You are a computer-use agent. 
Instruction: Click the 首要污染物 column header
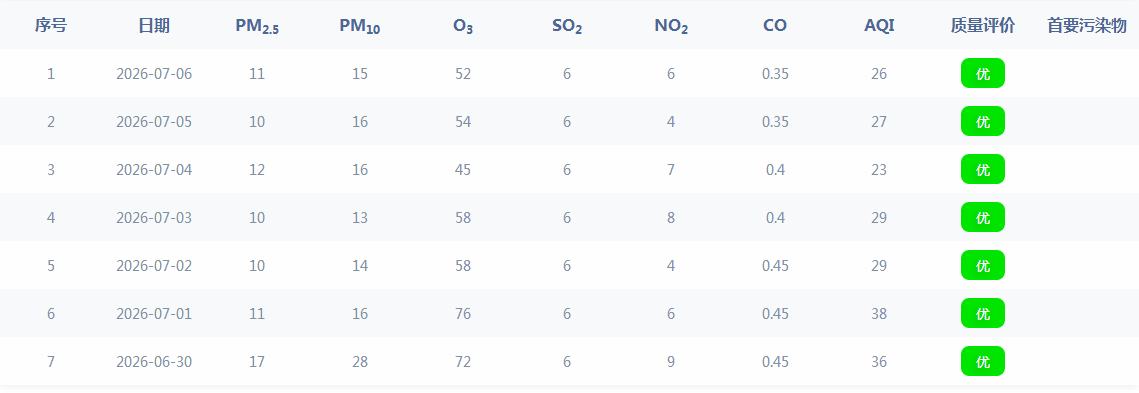[x=1087, y=26]
